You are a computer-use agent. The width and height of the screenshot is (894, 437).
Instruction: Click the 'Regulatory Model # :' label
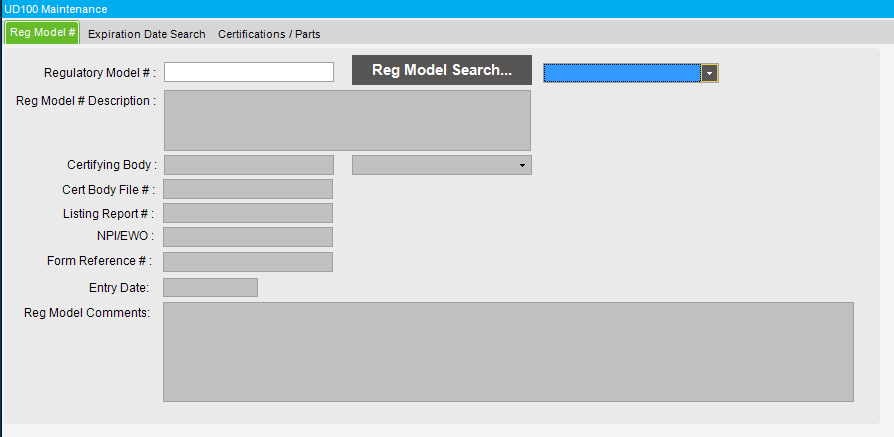100,73
